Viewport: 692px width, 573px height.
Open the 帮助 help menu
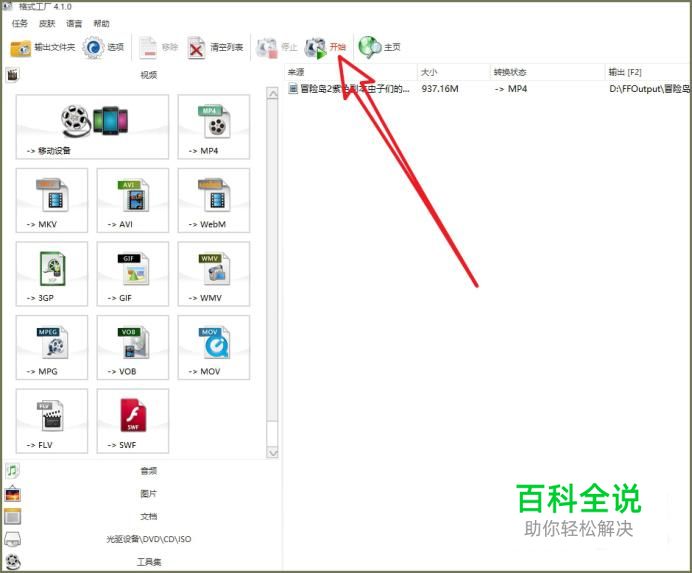tap(102, 23)
